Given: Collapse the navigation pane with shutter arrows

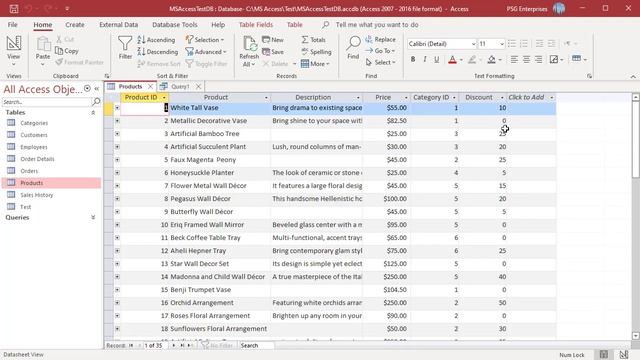Looking at the screenshot, I should click(97, 89).
